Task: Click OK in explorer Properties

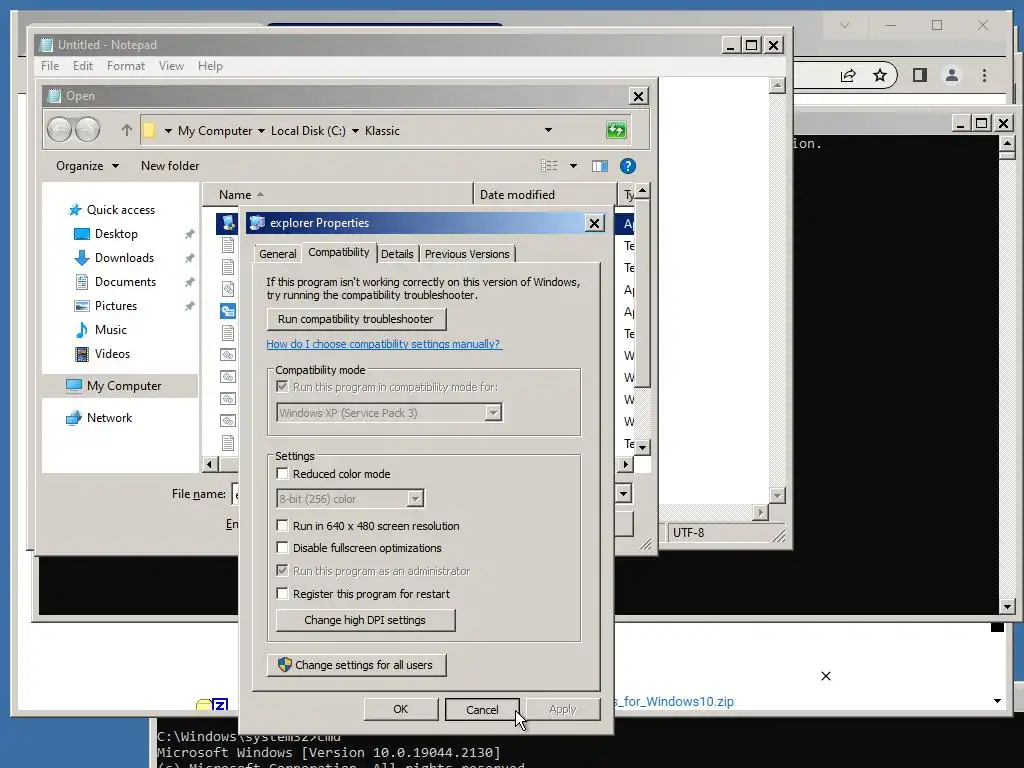Action: tap(400, 709)
